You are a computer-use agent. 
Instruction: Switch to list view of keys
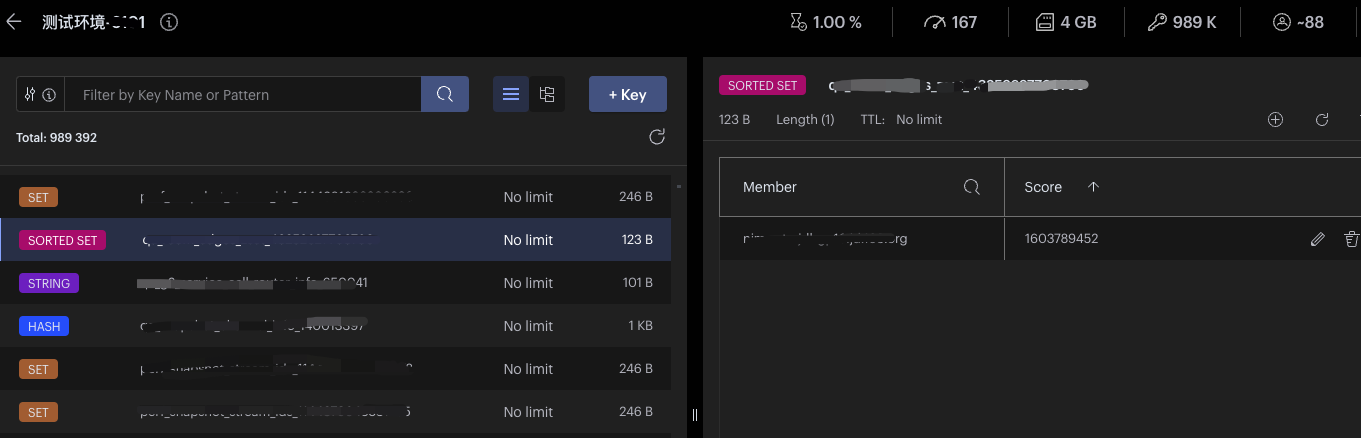tap(511, 95)
